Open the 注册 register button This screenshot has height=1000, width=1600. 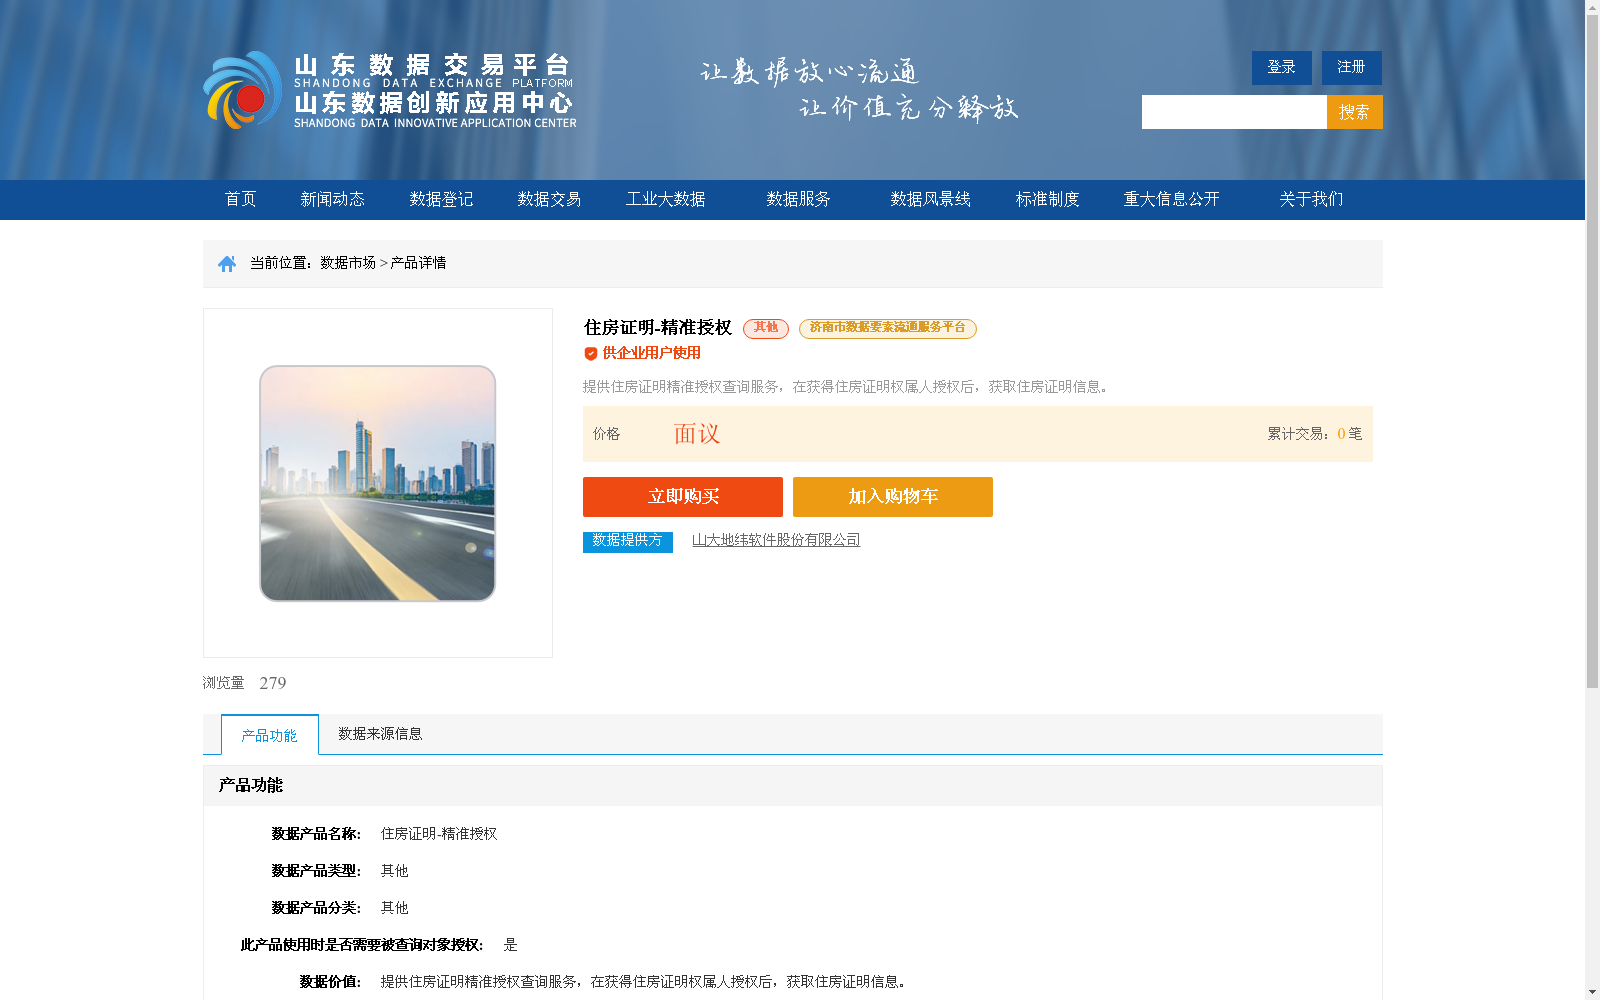coord(1351,67)
